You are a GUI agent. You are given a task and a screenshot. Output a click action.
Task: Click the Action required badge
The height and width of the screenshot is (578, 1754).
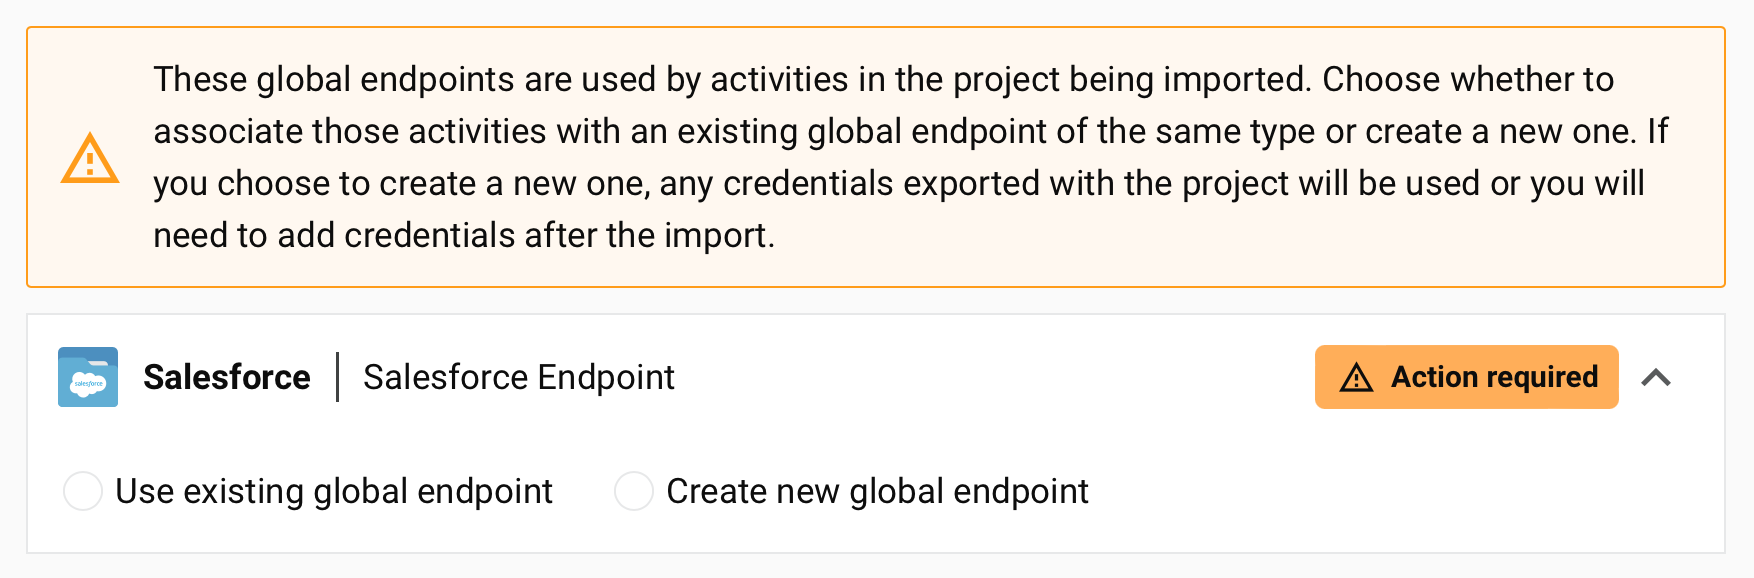1466,377
